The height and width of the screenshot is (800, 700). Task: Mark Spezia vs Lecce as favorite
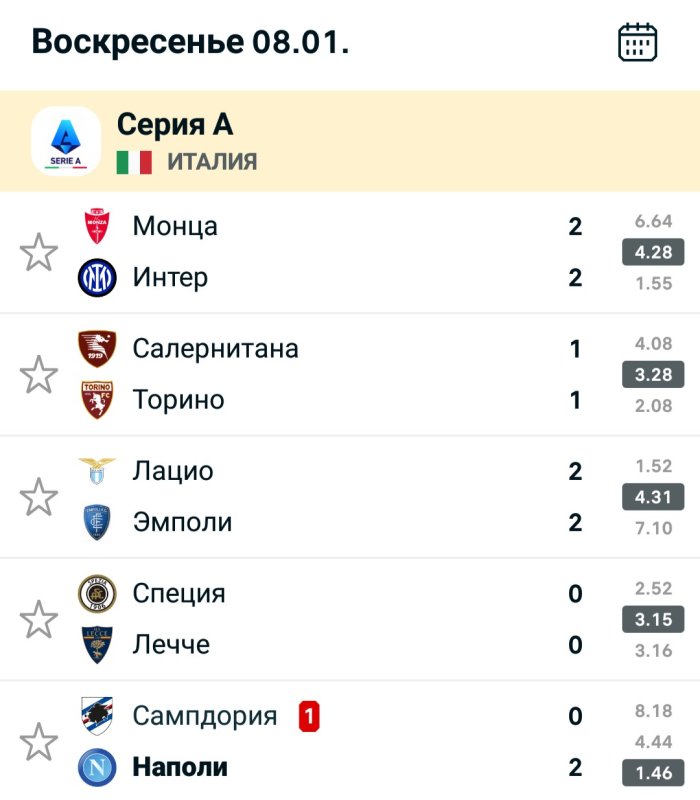click(39, 620)
